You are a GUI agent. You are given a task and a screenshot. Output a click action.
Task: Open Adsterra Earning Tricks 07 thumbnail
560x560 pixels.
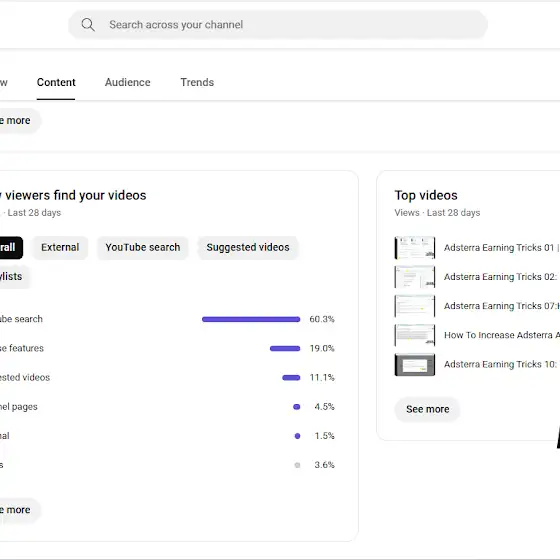pyautogui.click(x=415, y=306)
